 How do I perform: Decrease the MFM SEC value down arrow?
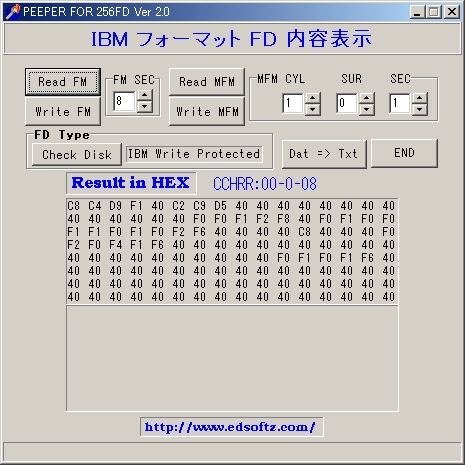420,110
